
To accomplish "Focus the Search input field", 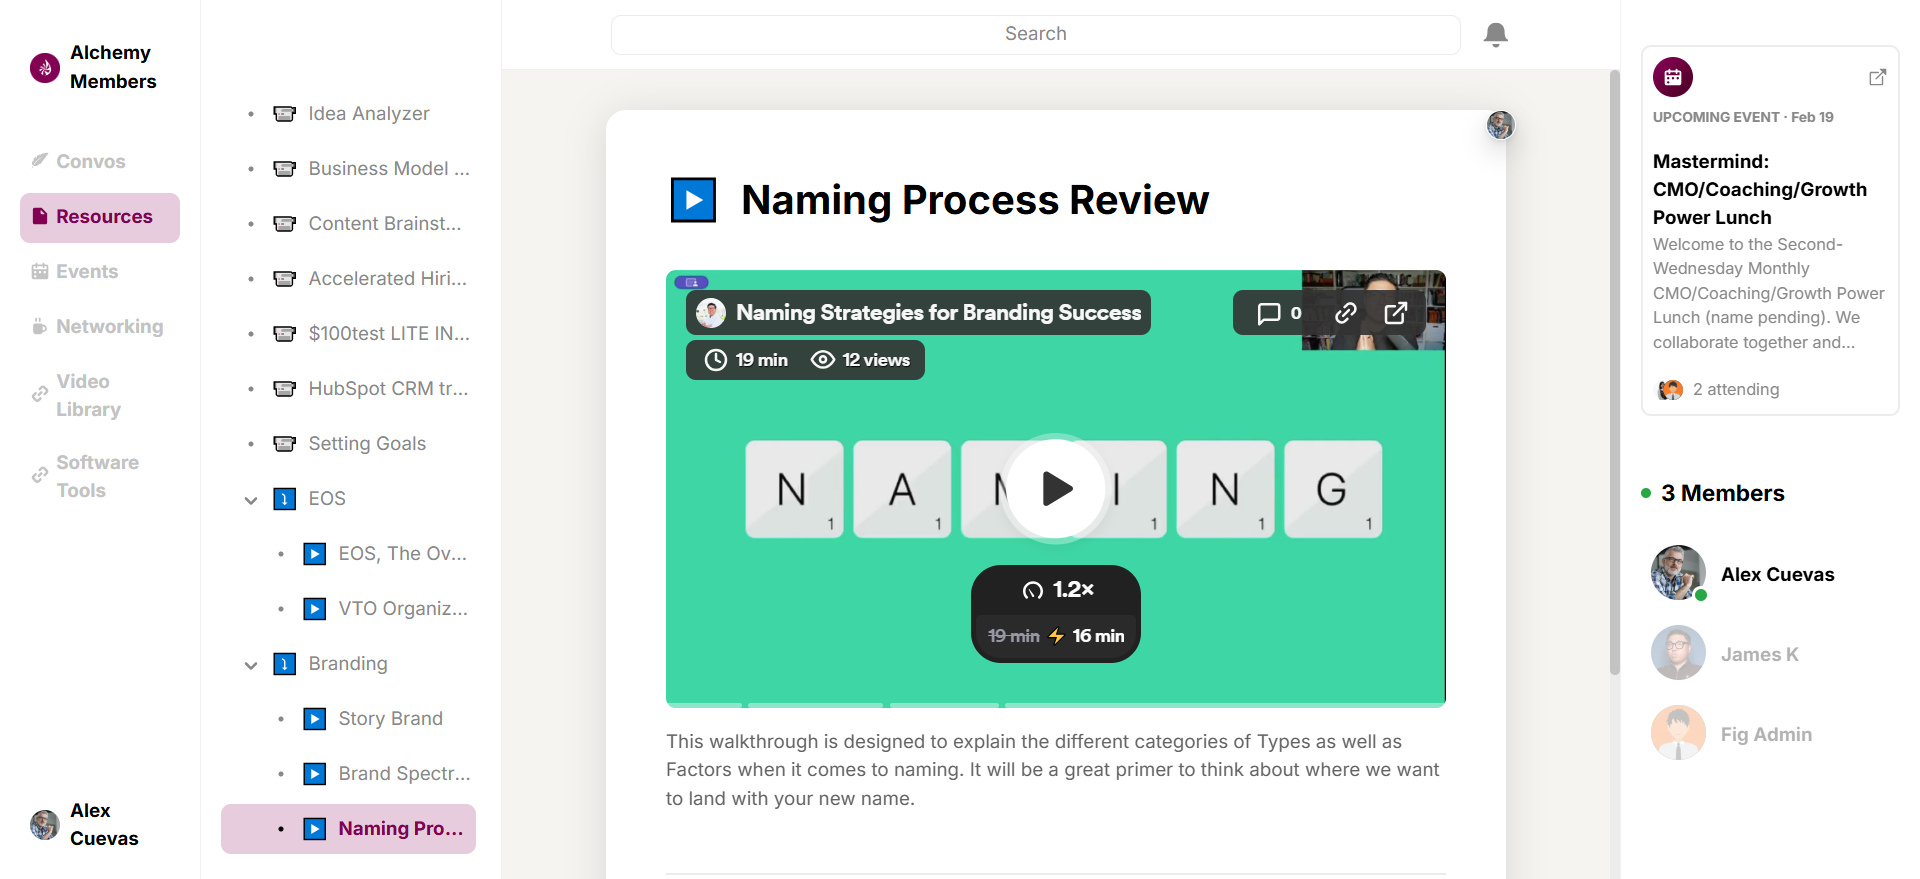I will (x=1035, y=34).
